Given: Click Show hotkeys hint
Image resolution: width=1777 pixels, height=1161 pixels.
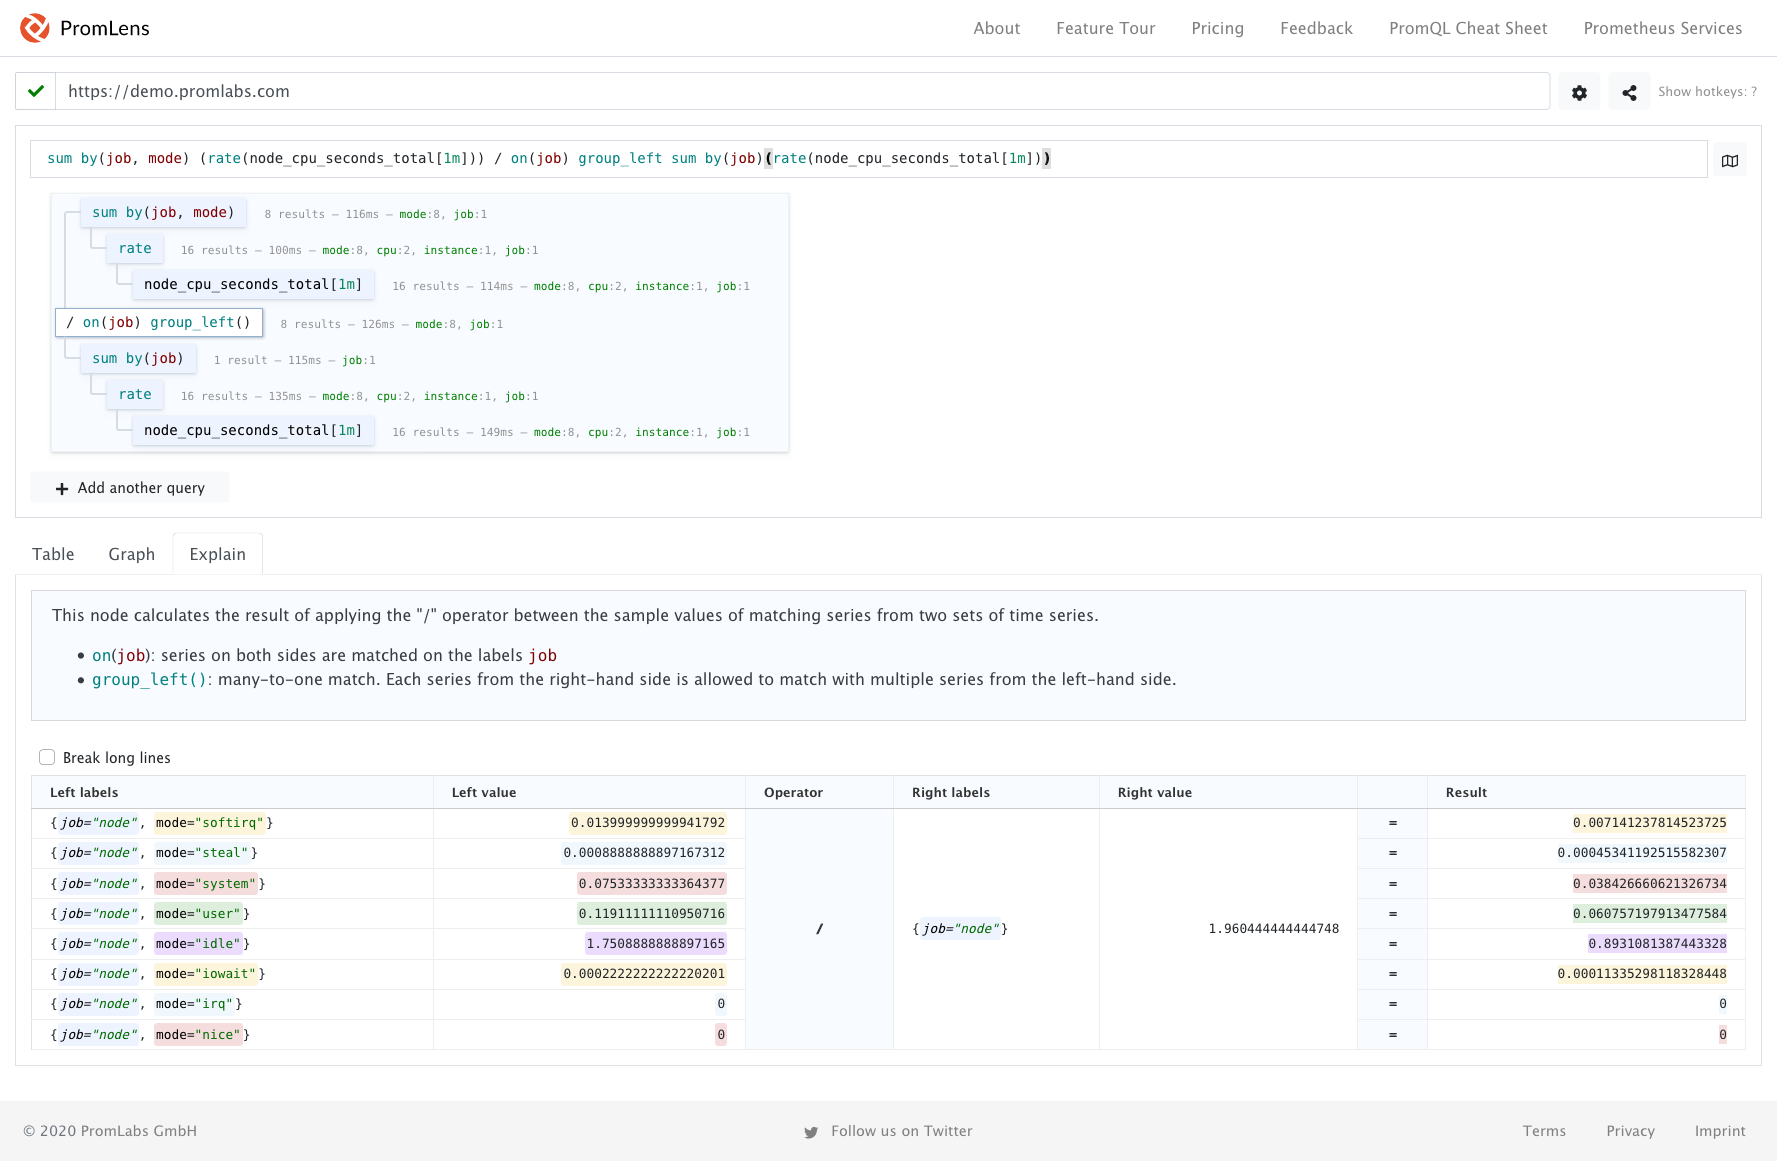Looking at the screenshot, I should (1708, 92).
